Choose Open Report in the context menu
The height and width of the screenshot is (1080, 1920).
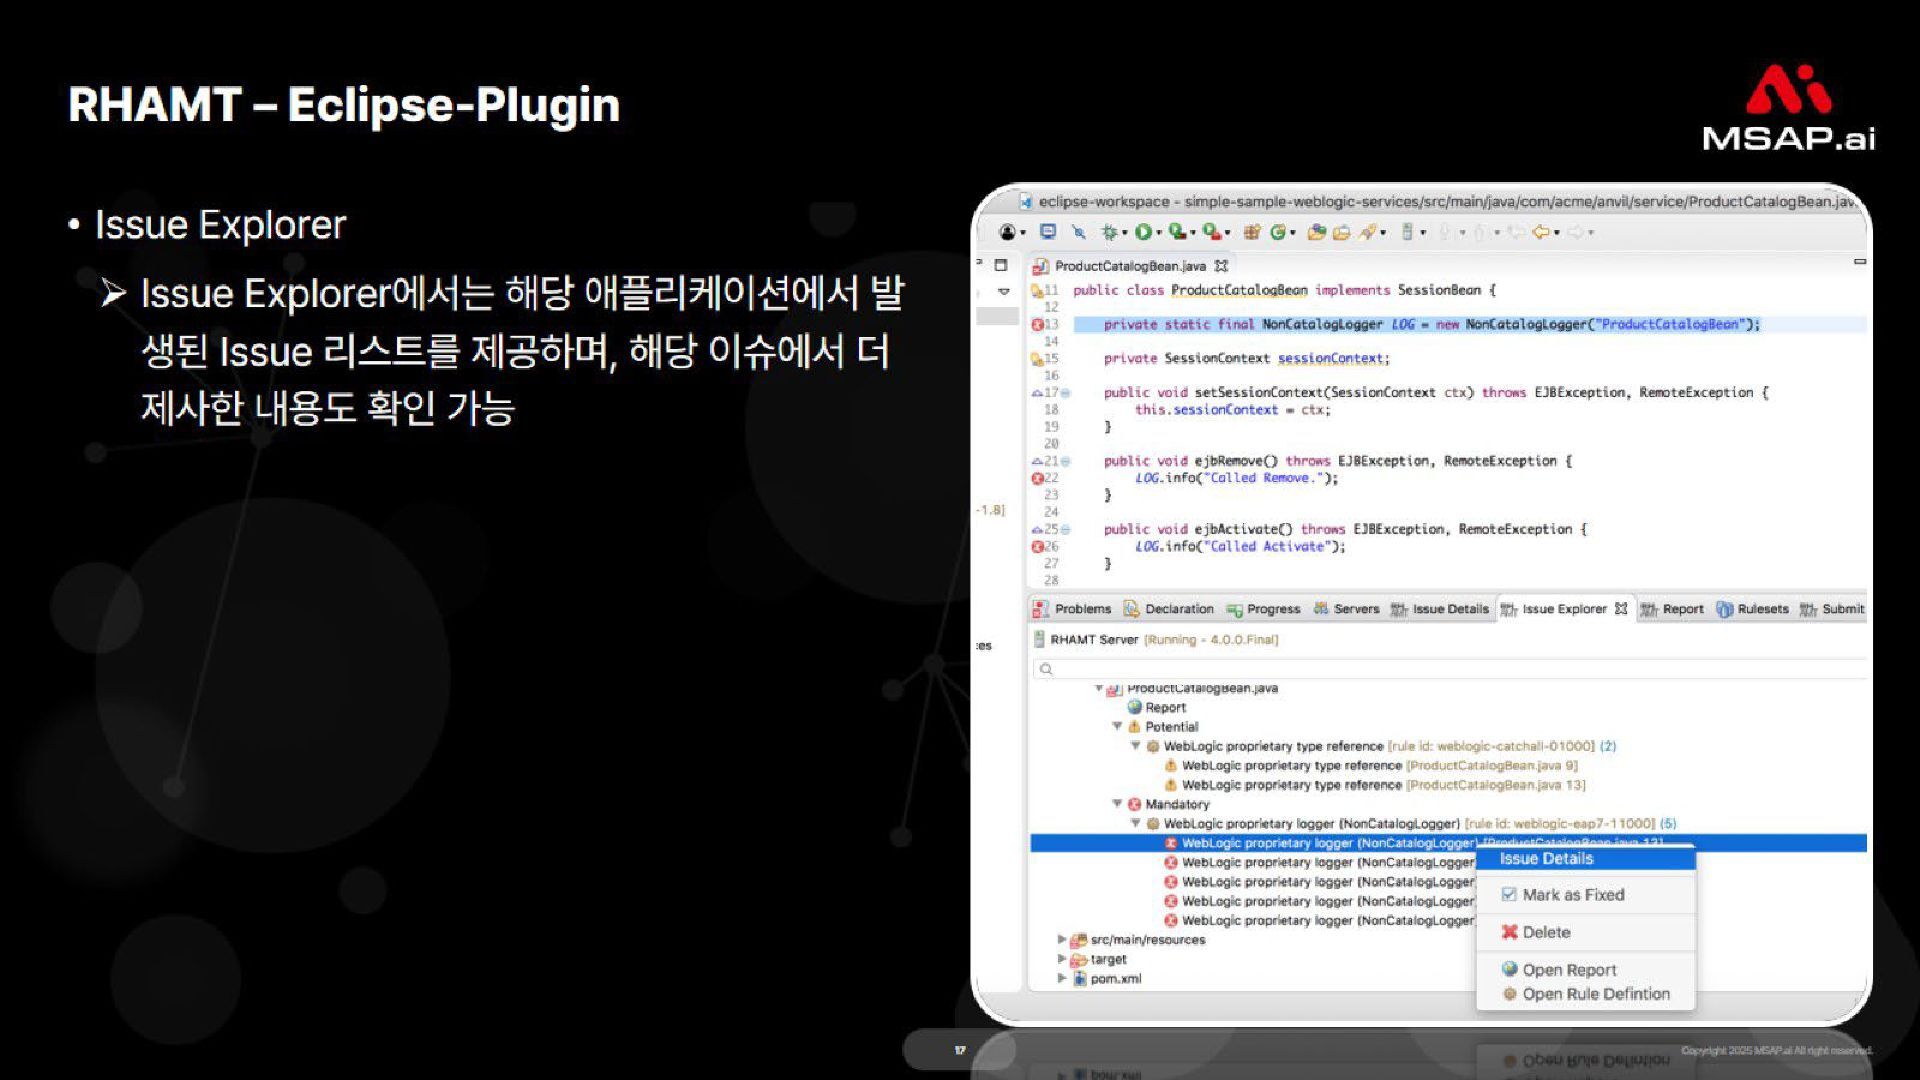[1586, 970]
